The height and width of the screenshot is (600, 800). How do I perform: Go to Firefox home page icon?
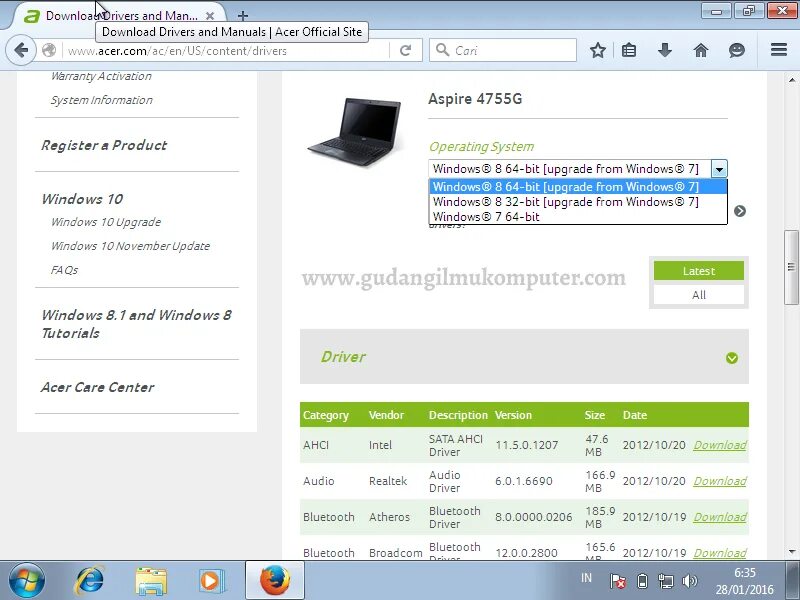click(x=701, y=50)
